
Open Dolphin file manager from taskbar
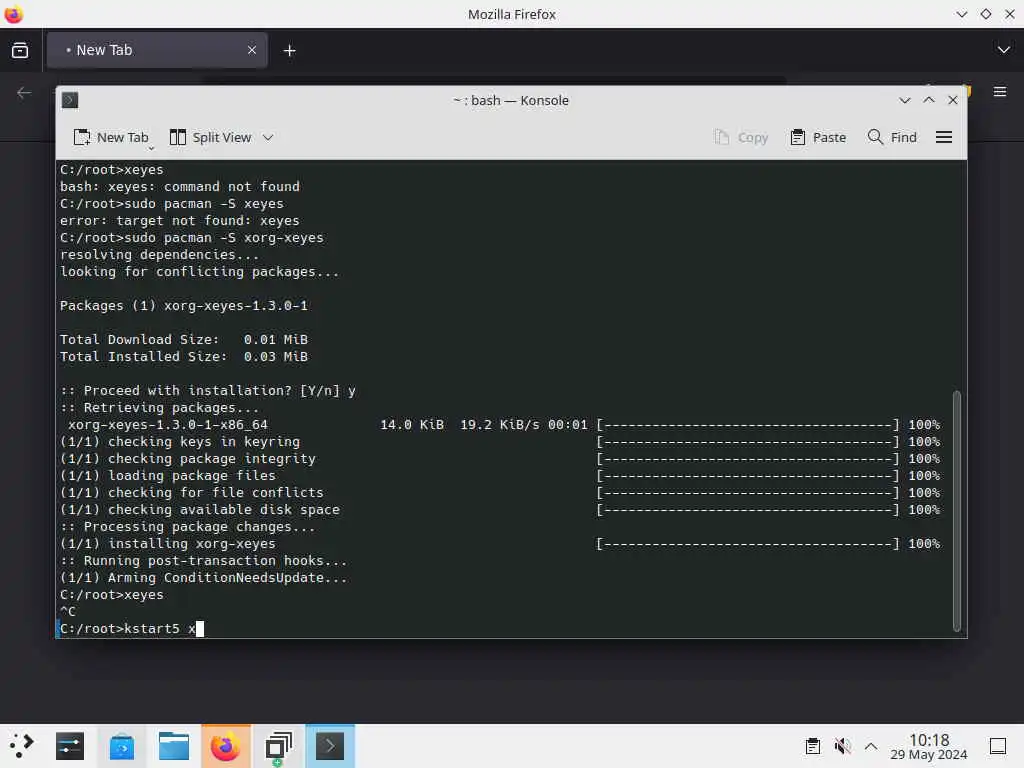point(174,746)
